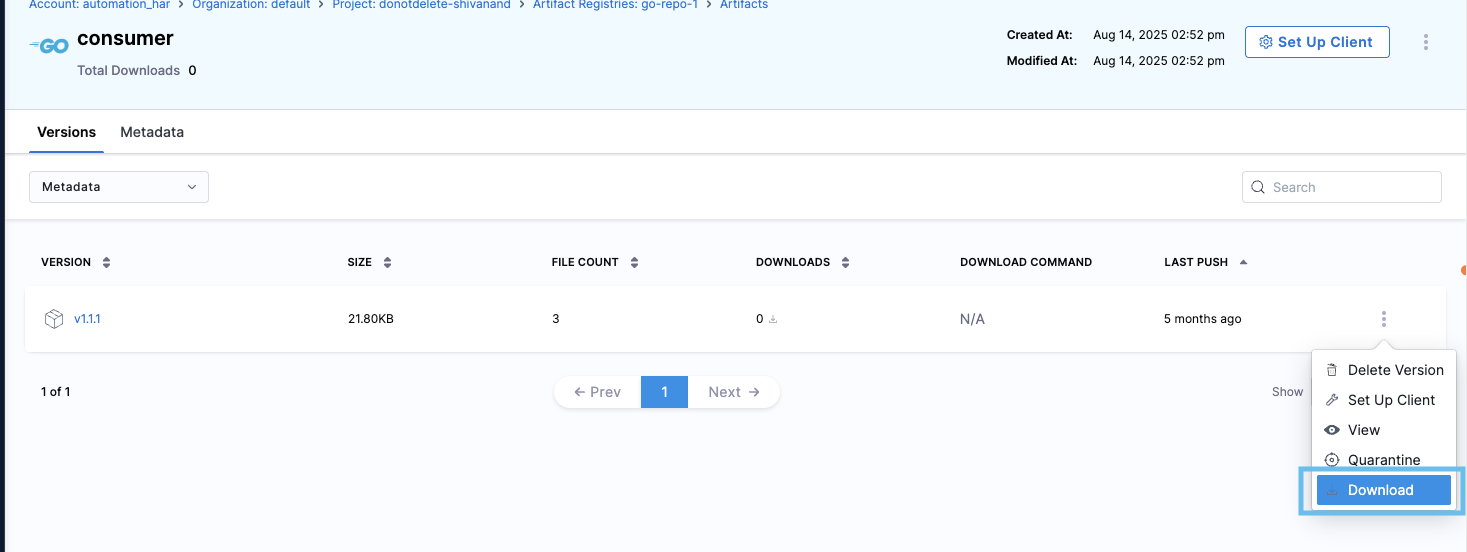Open the v1.1.1 version link
This screenshot has width=1467, height=552.
pyautogui.click(x=87, y=319)
